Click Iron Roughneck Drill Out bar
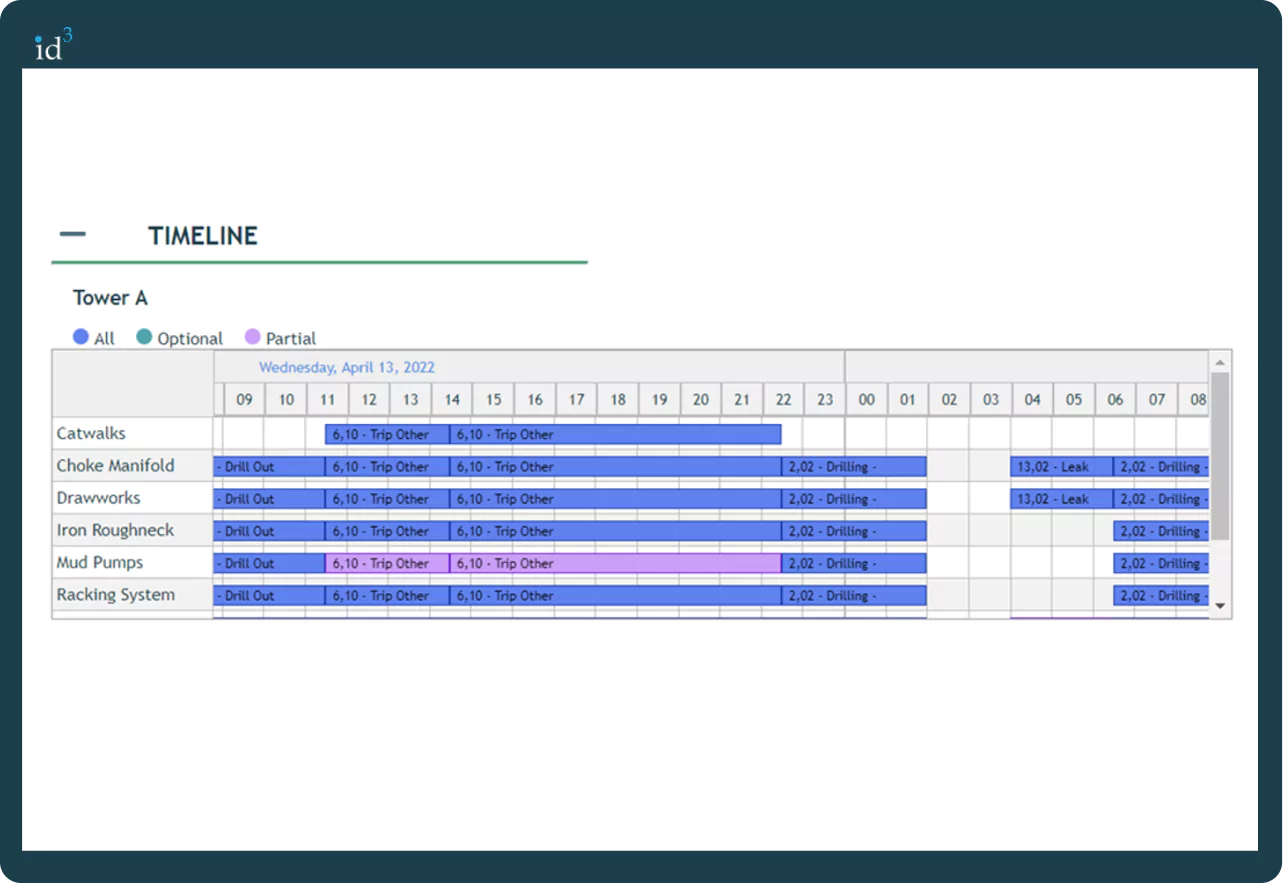The height and width of the screenshot is (883, 1283). click(x=269, y=531)
